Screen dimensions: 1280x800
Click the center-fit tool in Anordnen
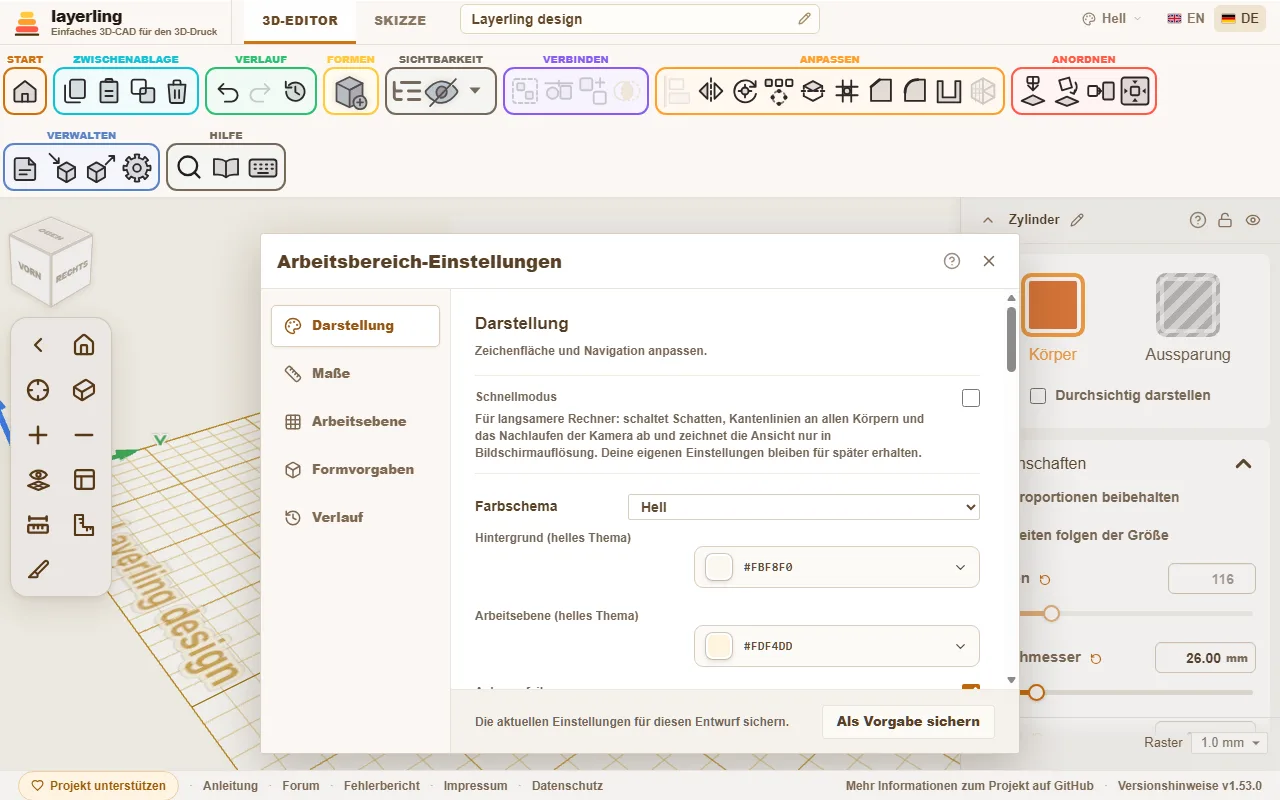coord(1135,91)
